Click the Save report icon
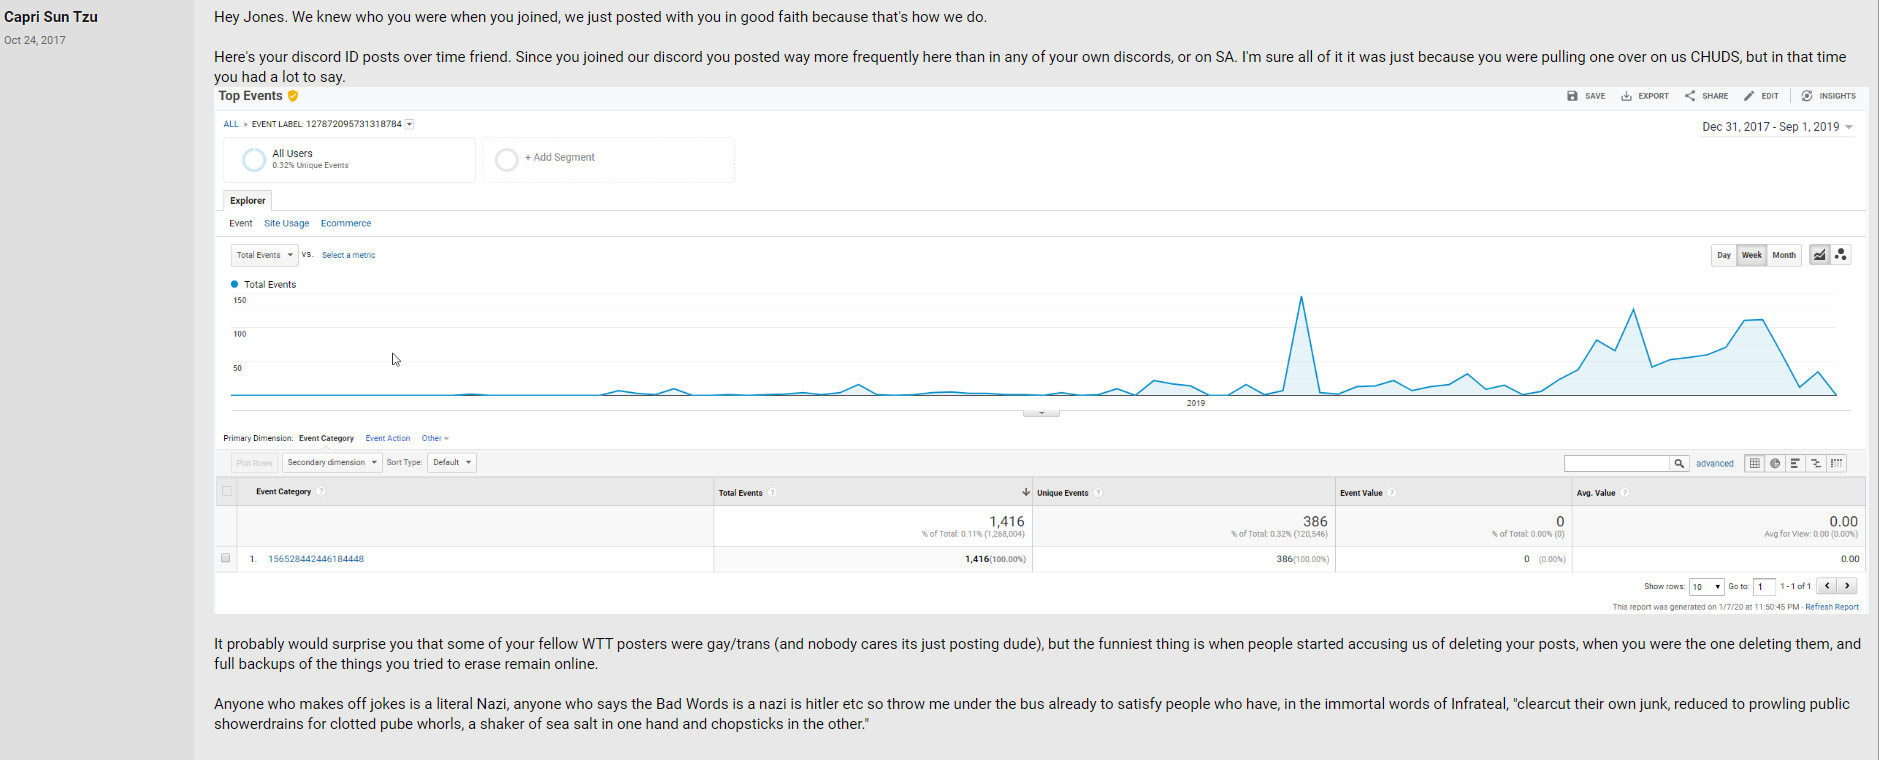The image size is (1881, 760). [x=1572, y=96]
